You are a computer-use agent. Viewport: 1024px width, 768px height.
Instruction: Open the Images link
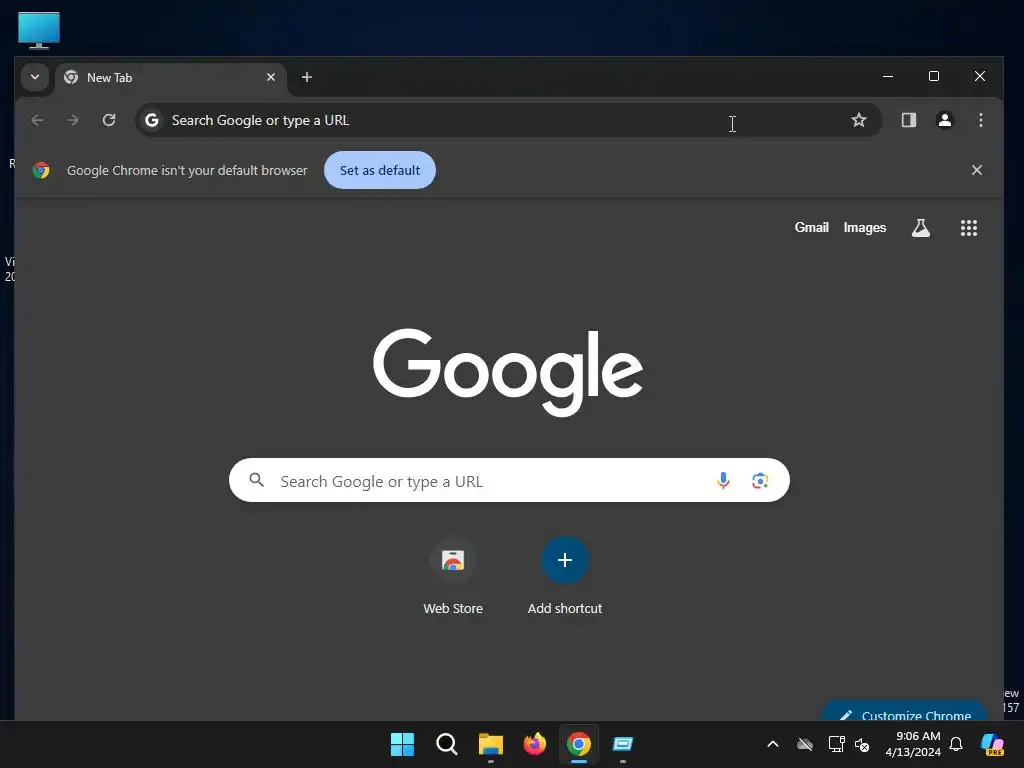tap(865, 227)
